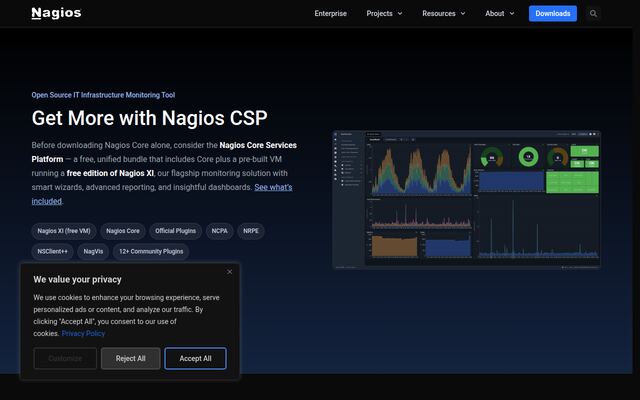The width and height of the screenshot is (640, 400).
Task: Click "Open Source IT Infrastructure Monitoring Tool" text
Action: click(x=103, y=95)
